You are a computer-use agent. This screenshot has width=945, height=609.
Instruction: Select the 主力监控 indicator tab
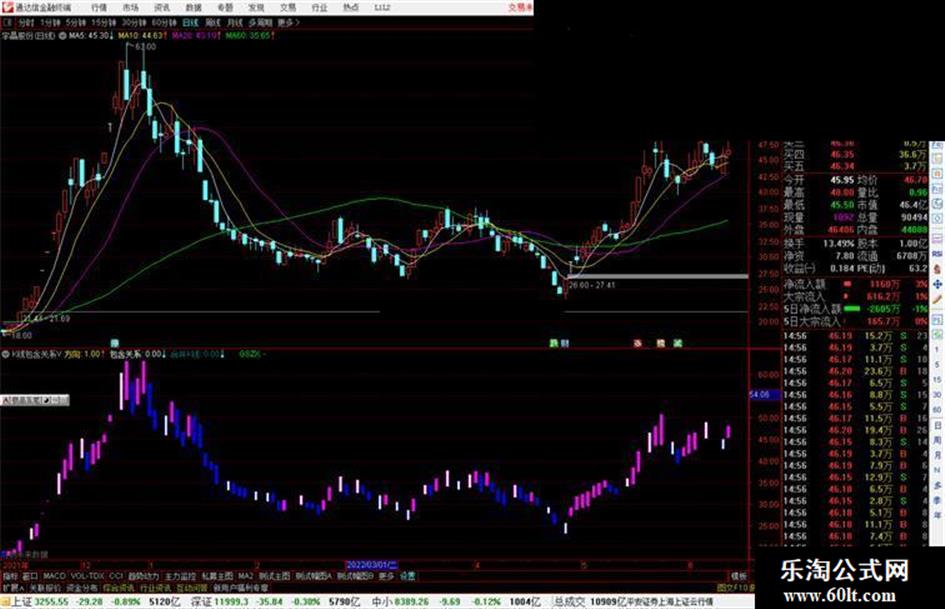(180, 576)
